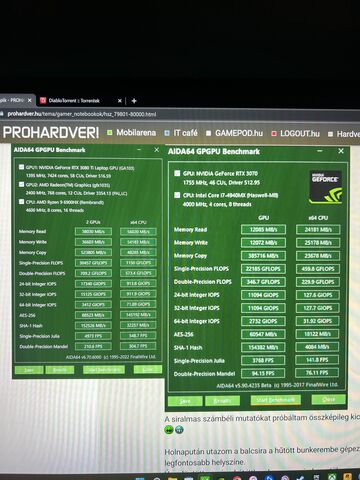
Task: Click Save in the right AIDA64 window
Action: [185, 401]
